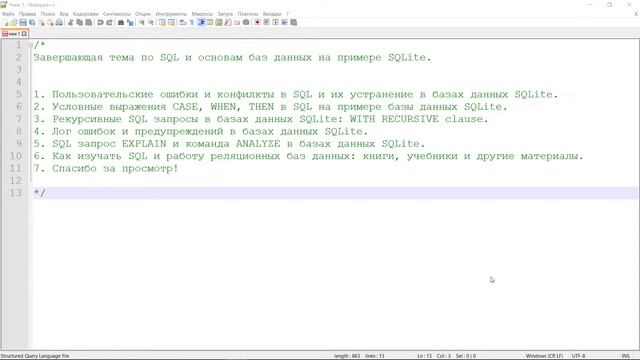Save the current file with toolbar icon
This screenshot has height=360, width=640.
(23, 22)
